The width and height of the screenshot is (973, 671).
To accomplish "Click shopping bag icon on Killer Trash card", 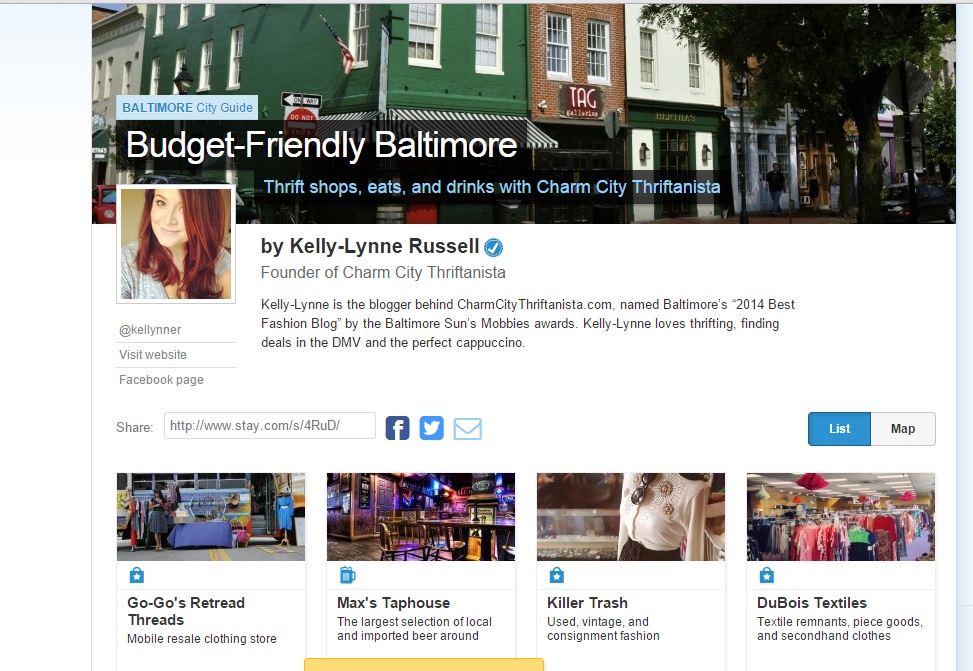I will coord(557,575).
